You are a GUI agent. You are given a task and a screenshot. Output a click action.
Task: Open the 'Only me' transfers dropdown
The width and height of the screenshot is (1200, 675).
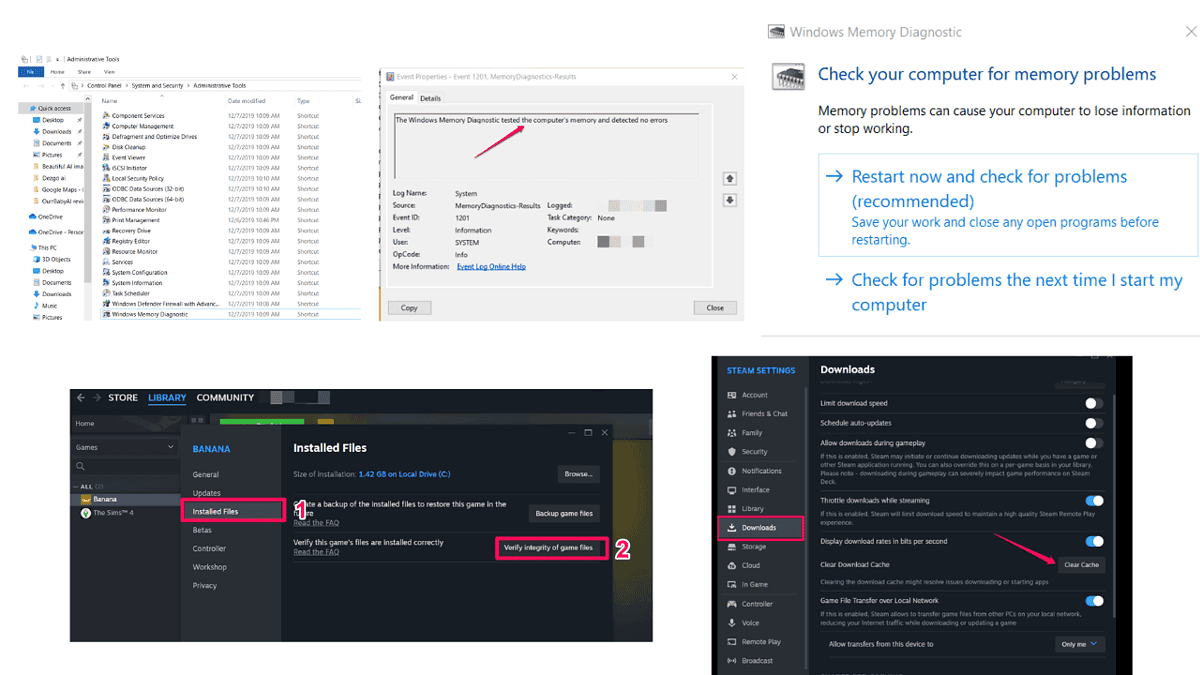click(x=1080, y=644)
